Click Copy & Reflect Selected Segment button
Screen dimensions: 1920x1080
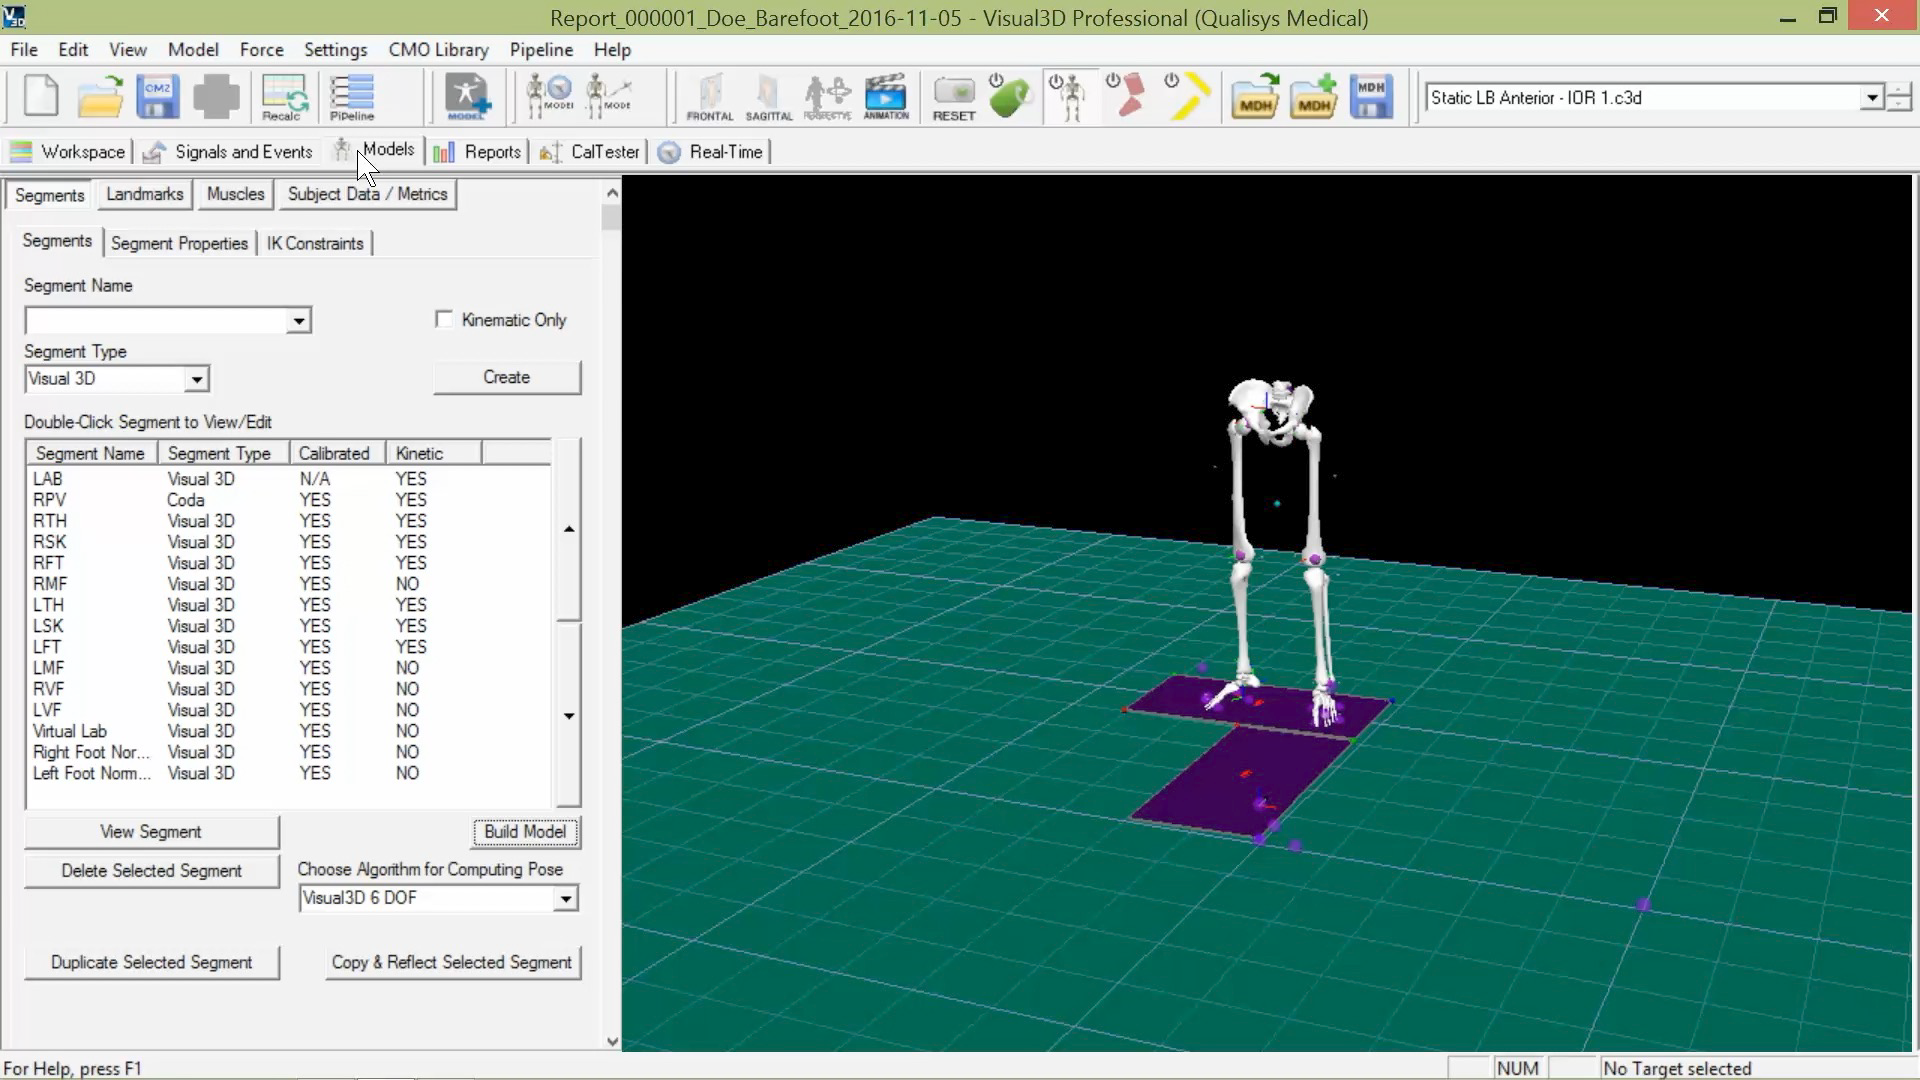click(452, 962)
